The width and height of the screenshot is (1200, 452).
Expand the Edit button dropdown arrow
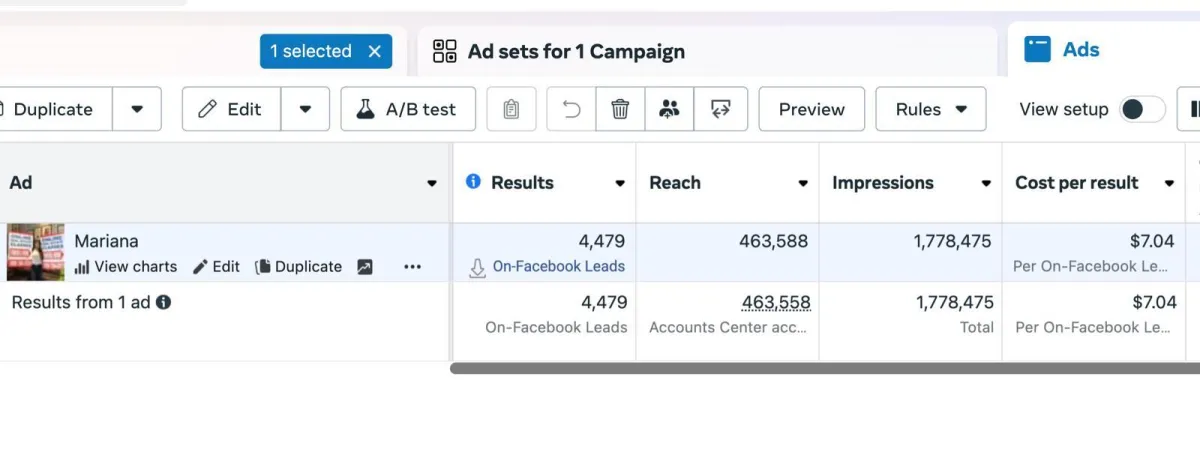click(x=306, y=109)
